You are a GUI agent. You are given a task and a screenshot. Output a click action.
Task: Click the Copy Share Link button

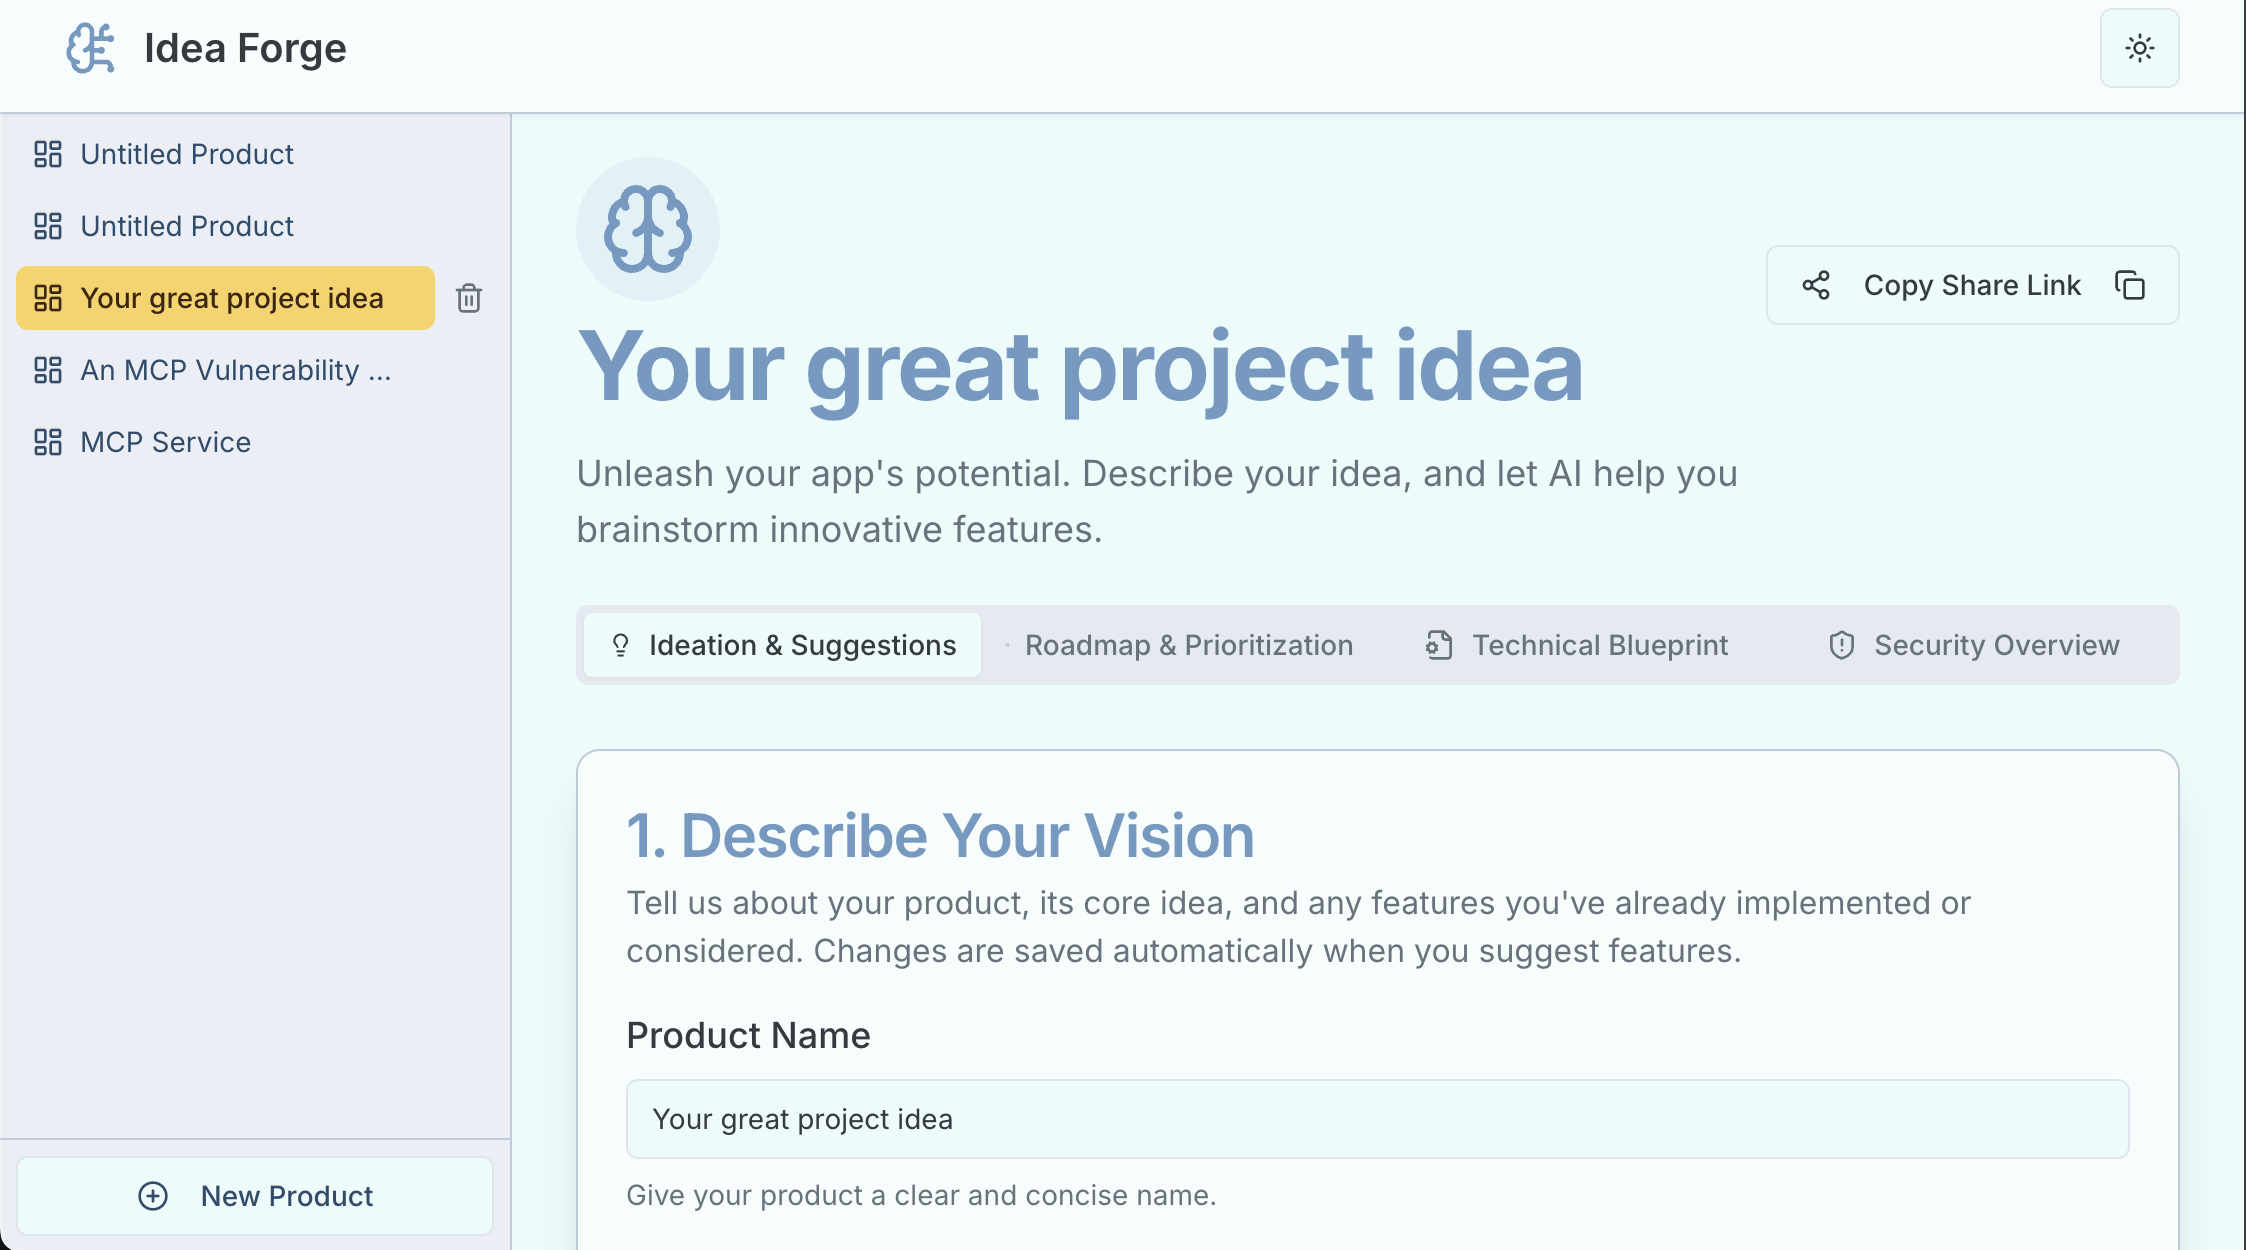(1971, 285)
